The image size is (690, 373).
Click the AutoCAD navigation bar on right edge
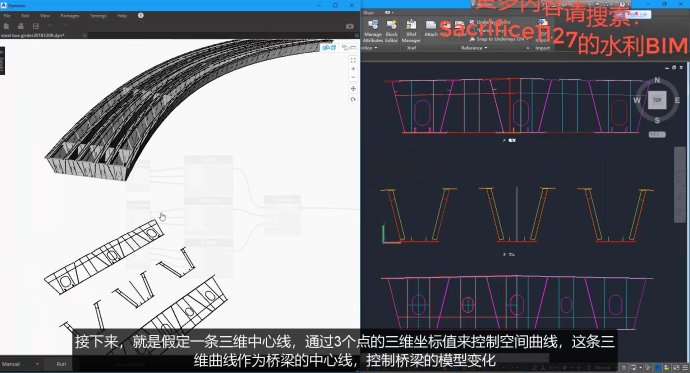pyautogui.click(x=680, y=185)
